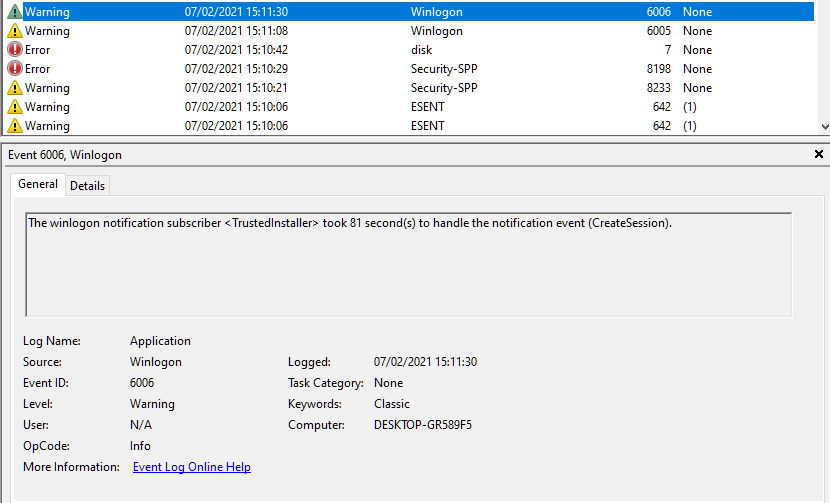The width and height of the screenshot is (830, 503).
Task: Click the 'Event 6006, Winlogon' pane title
Action: pos(65,155)
